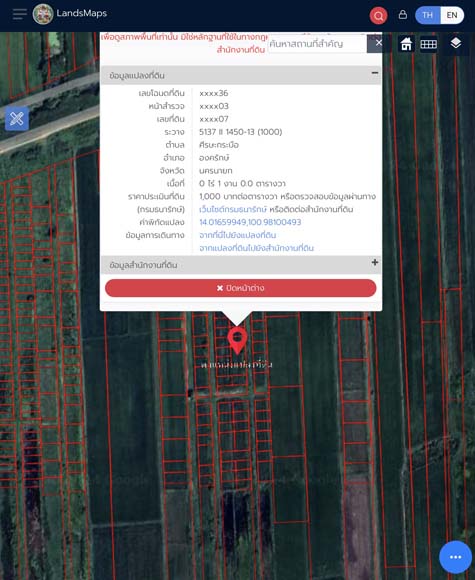
Task: Clear the place search box
Action: point(378,43)
